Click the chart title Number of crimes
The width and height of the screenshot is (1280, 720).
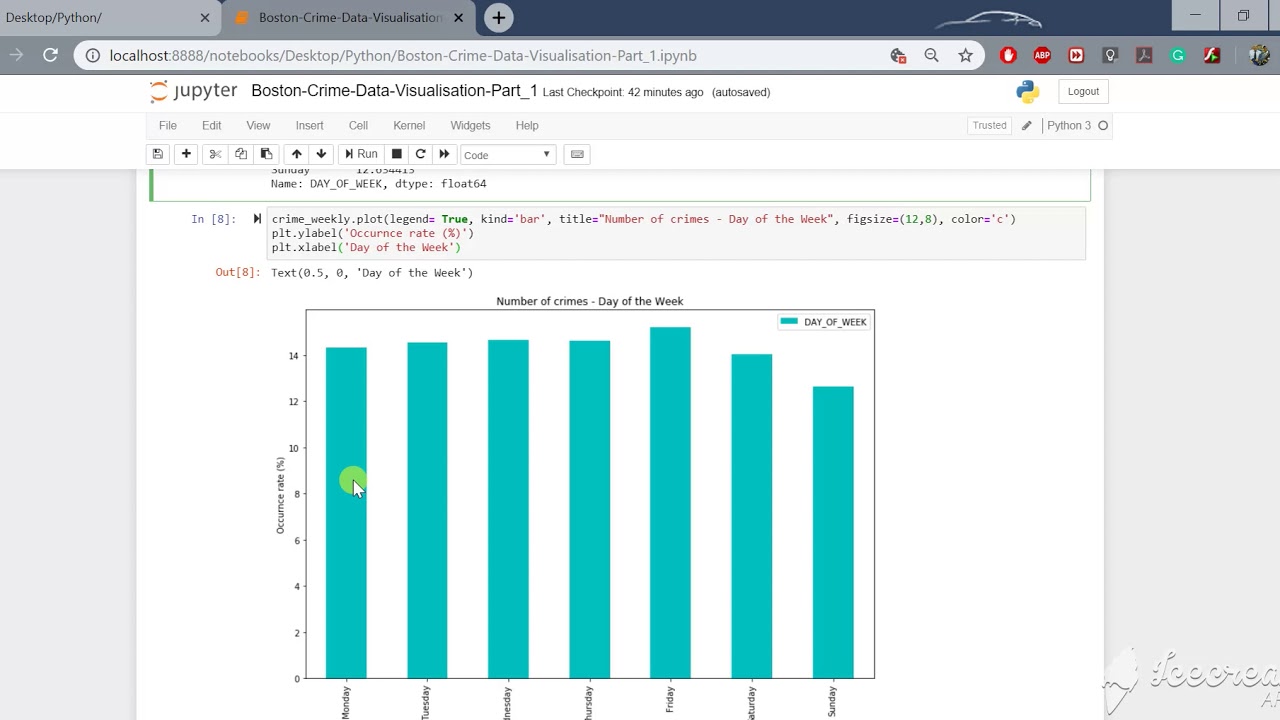[589, 301]
